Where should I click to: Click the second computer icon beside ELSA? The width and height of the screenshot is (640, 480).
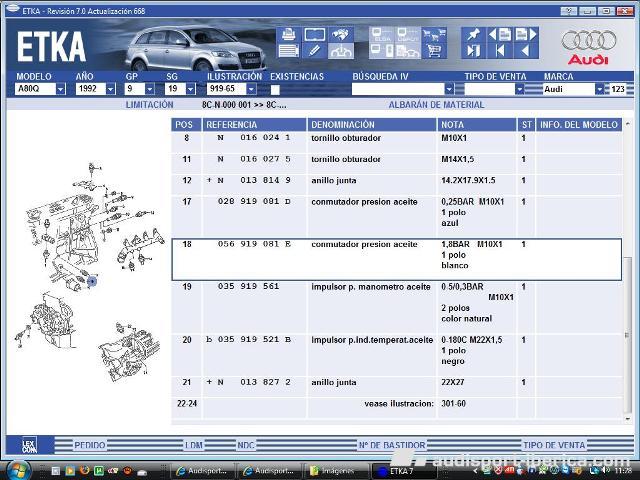408,35
